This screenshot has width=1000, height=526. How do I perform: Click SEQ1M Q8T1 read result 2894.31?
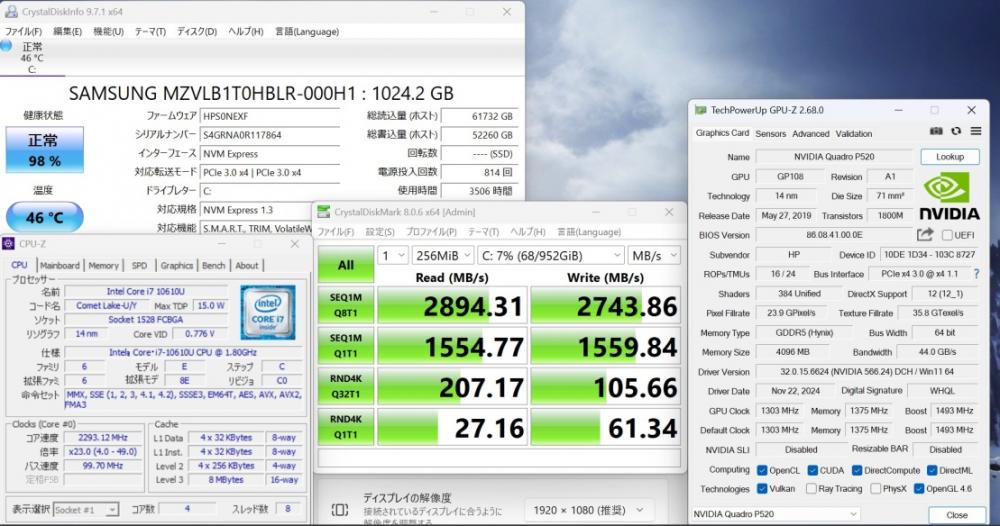(x=452, y=306)
